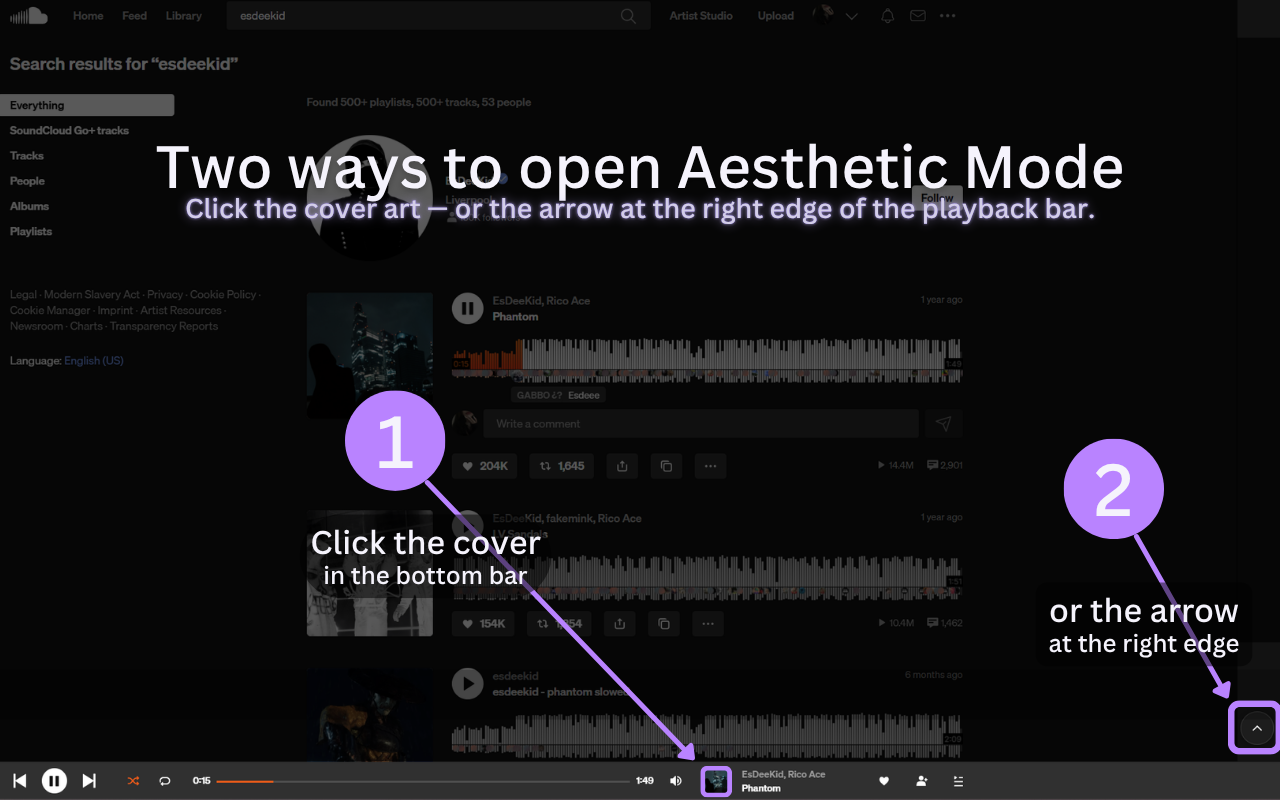Image resolution: width=1280 pixels, height=800 pixels.
Task: Open the next-up queue icon
Action: [x=958, y=781]
